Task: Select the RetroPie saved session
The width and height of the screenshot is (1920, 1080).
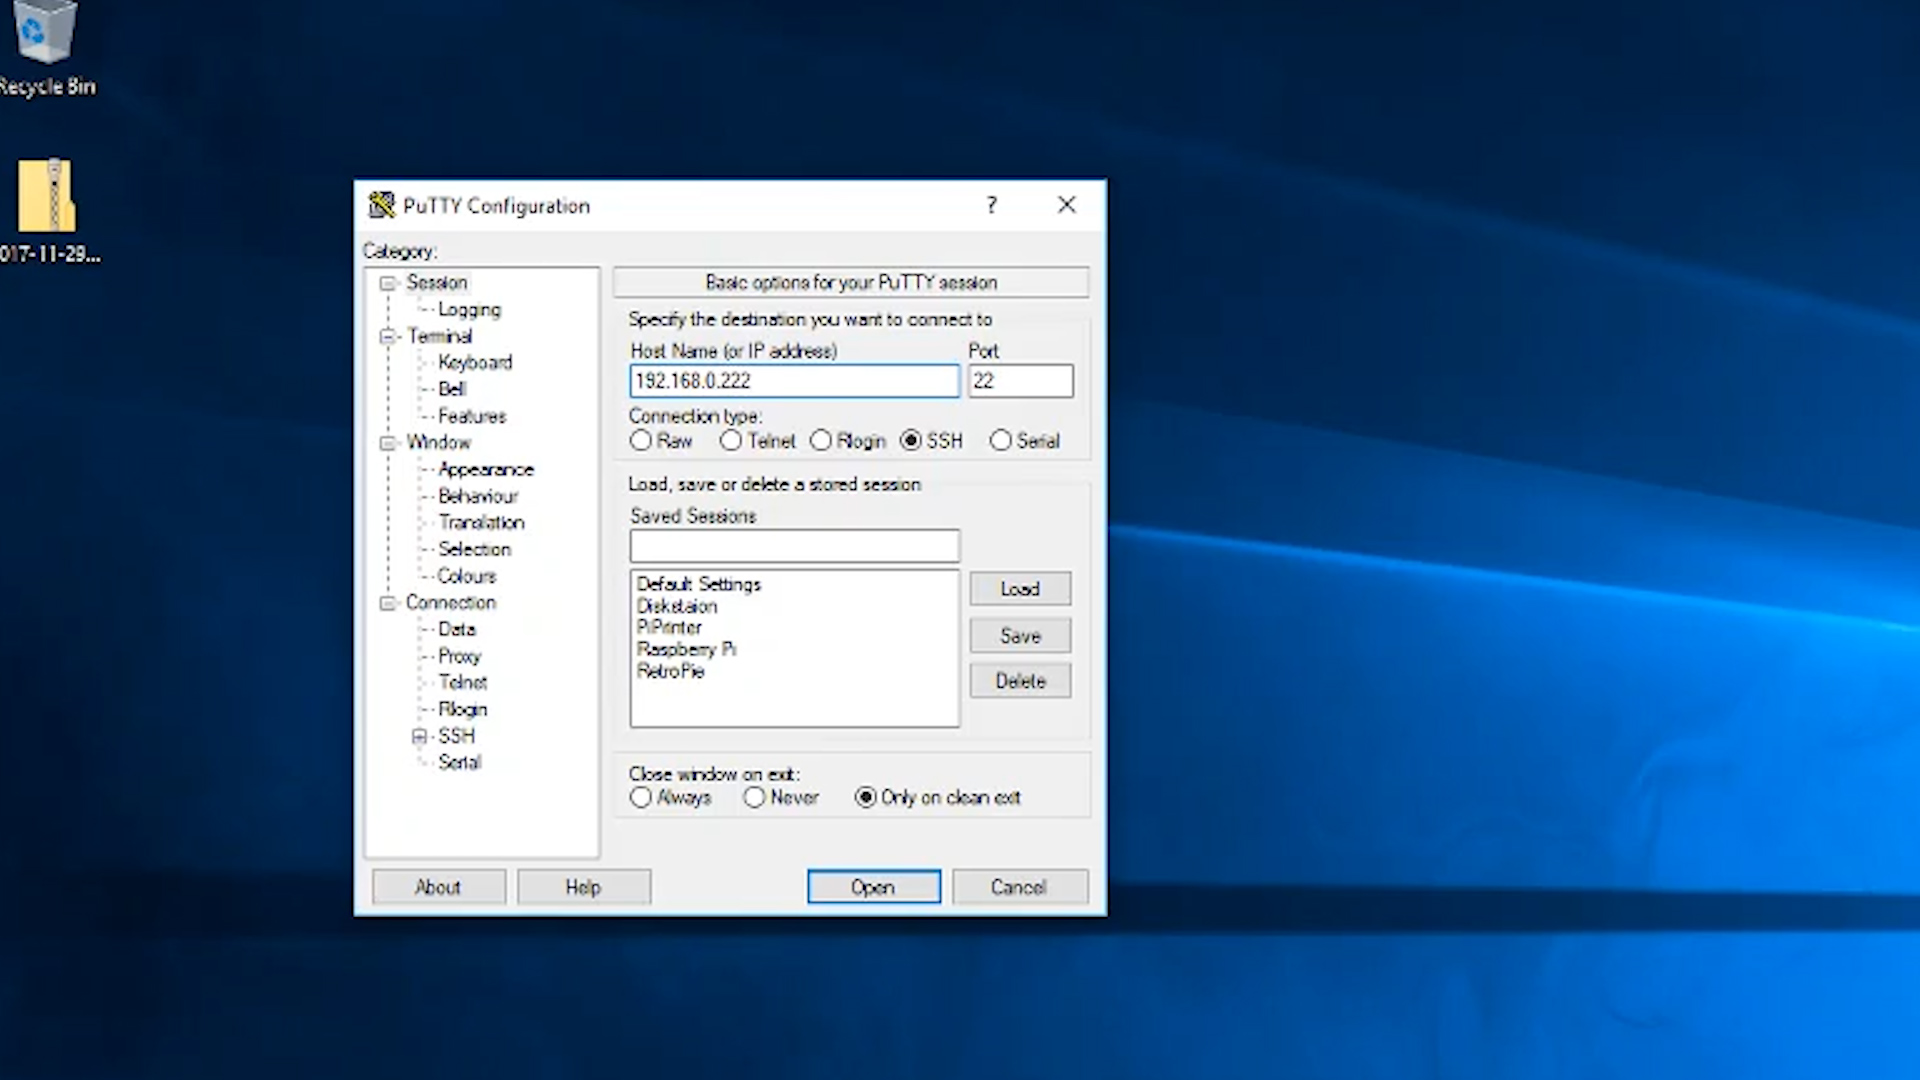Action: [670, 671]
